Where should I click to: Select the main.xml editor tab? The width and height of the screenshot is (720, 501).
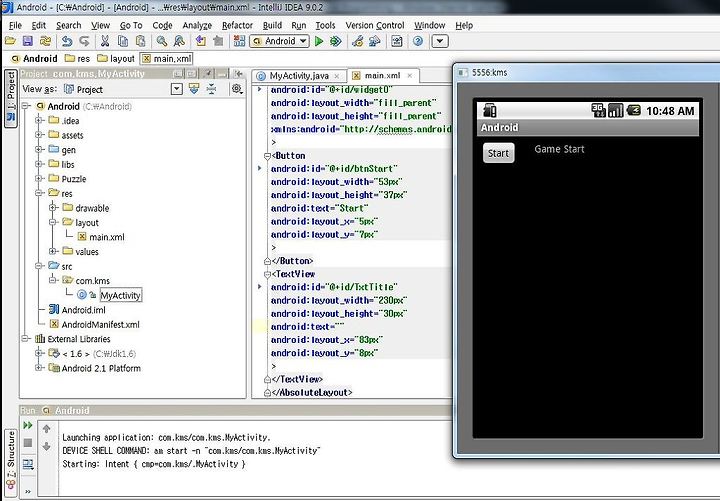tap(382, 76)
